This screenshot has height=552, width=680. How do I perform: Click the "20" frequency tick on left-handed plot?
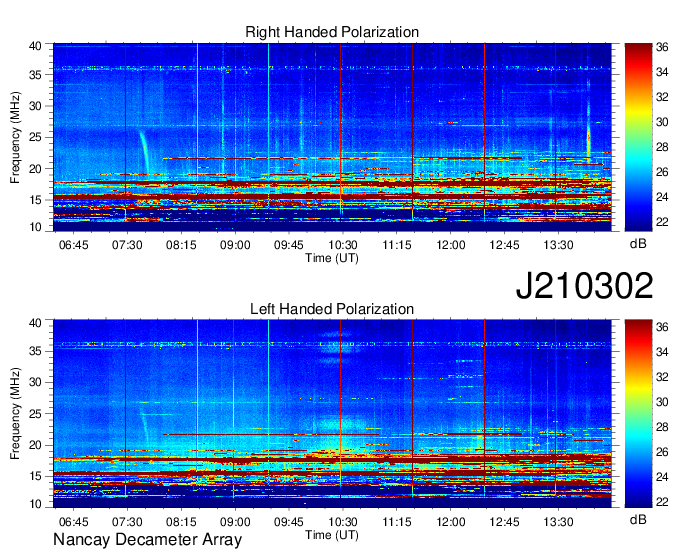(36, 445)
